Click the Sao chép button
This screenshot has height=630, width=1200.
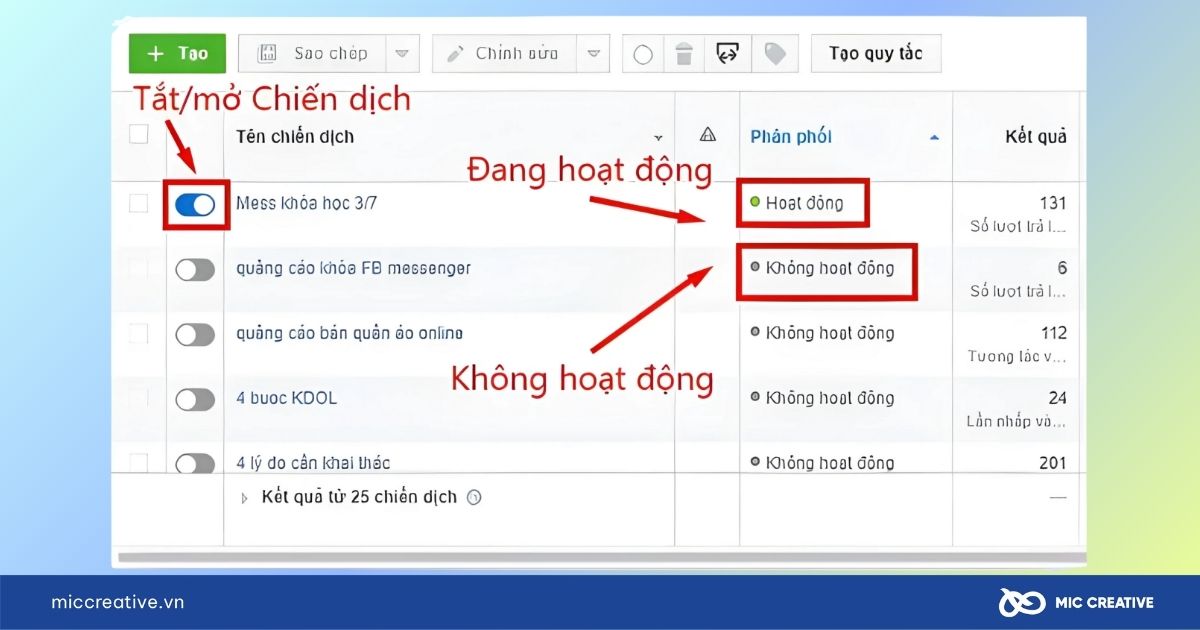click(x=311, y=53)
